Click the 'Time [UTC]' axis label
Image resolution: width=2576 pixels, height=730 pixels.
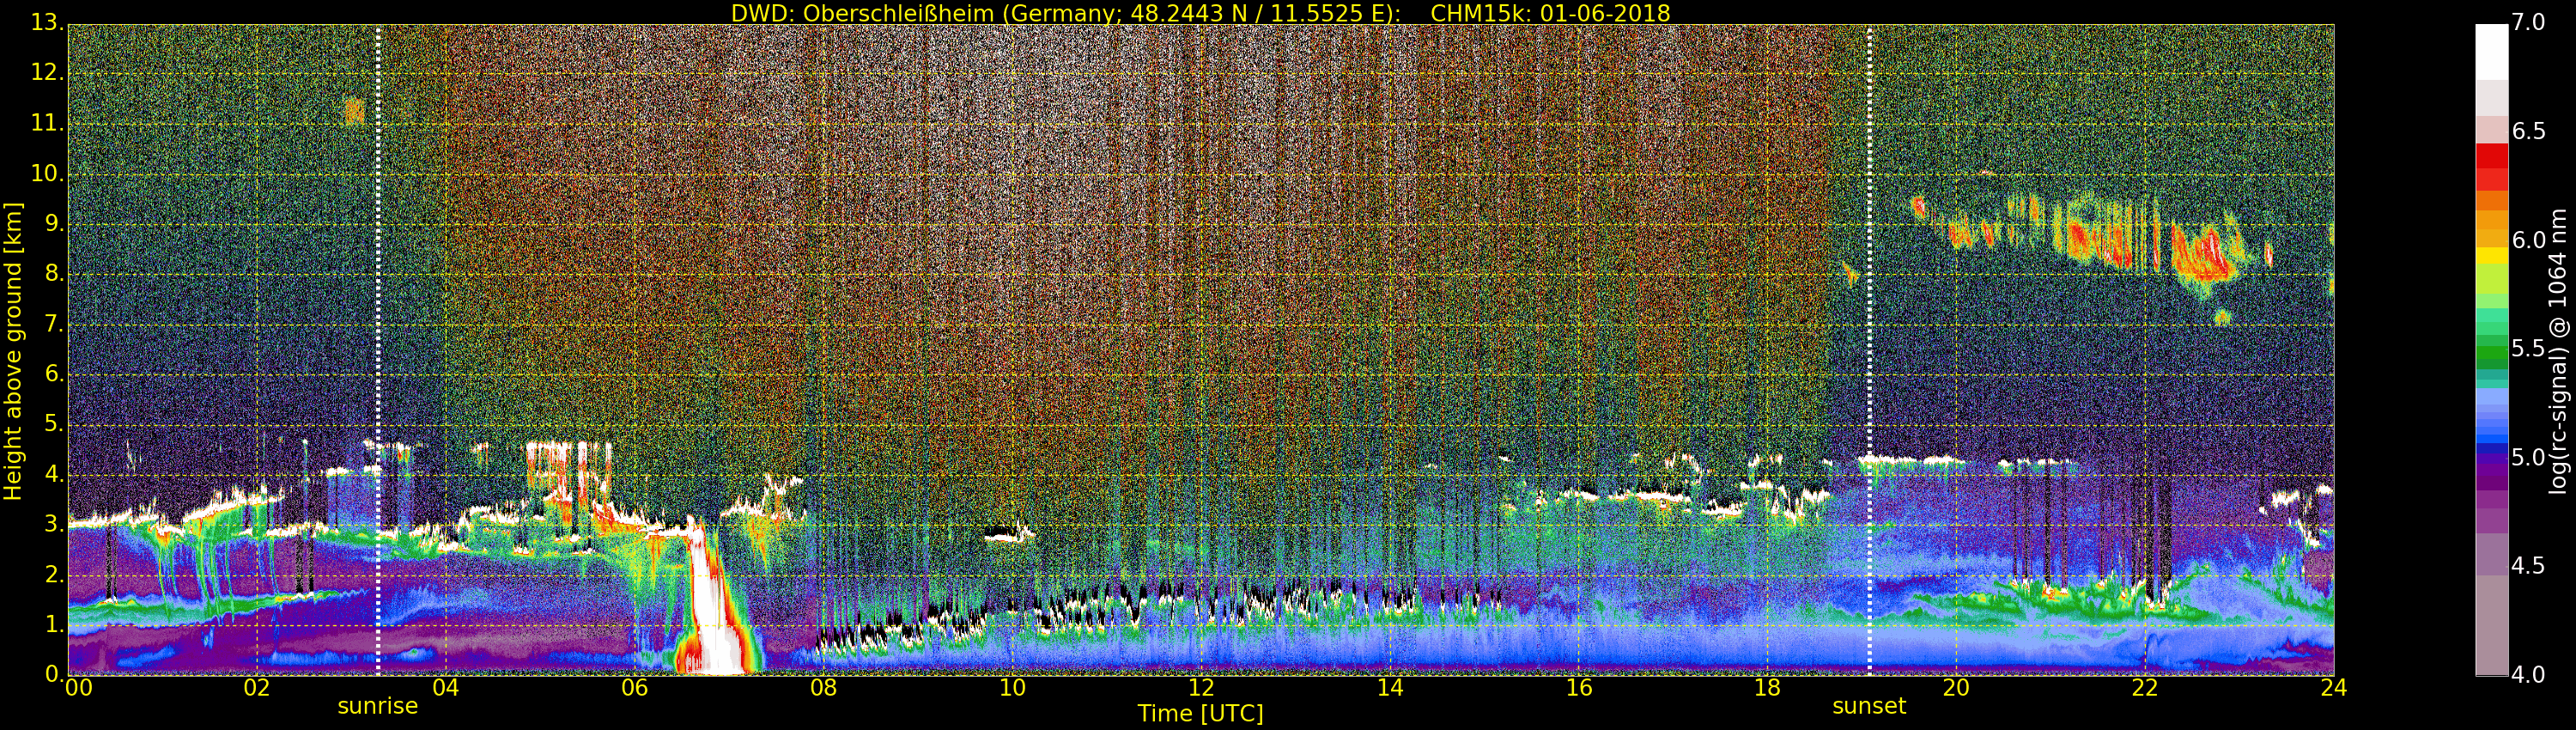click(1200, 713)
